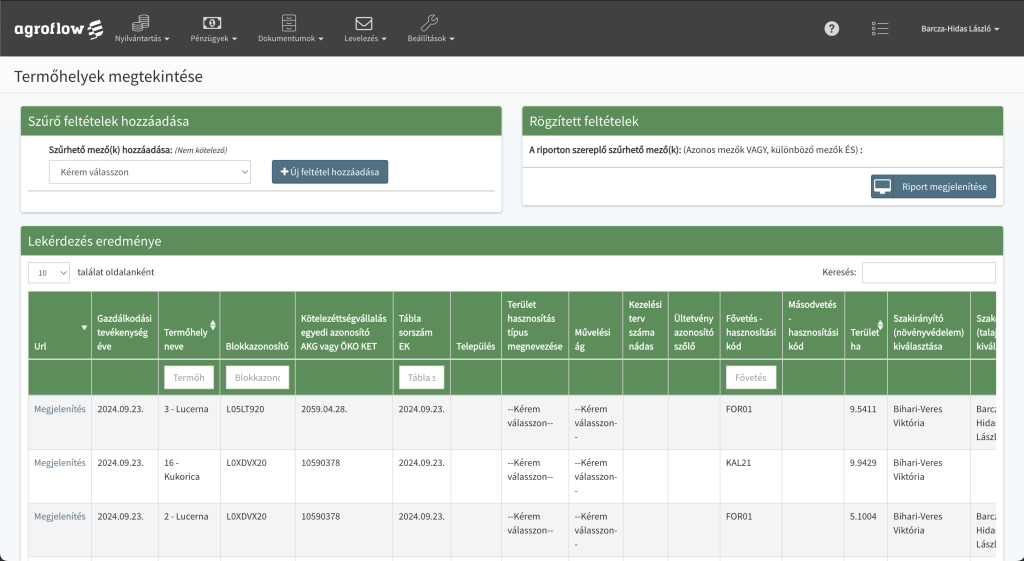
Task: Open the task list icon in header
Action: 879,29
